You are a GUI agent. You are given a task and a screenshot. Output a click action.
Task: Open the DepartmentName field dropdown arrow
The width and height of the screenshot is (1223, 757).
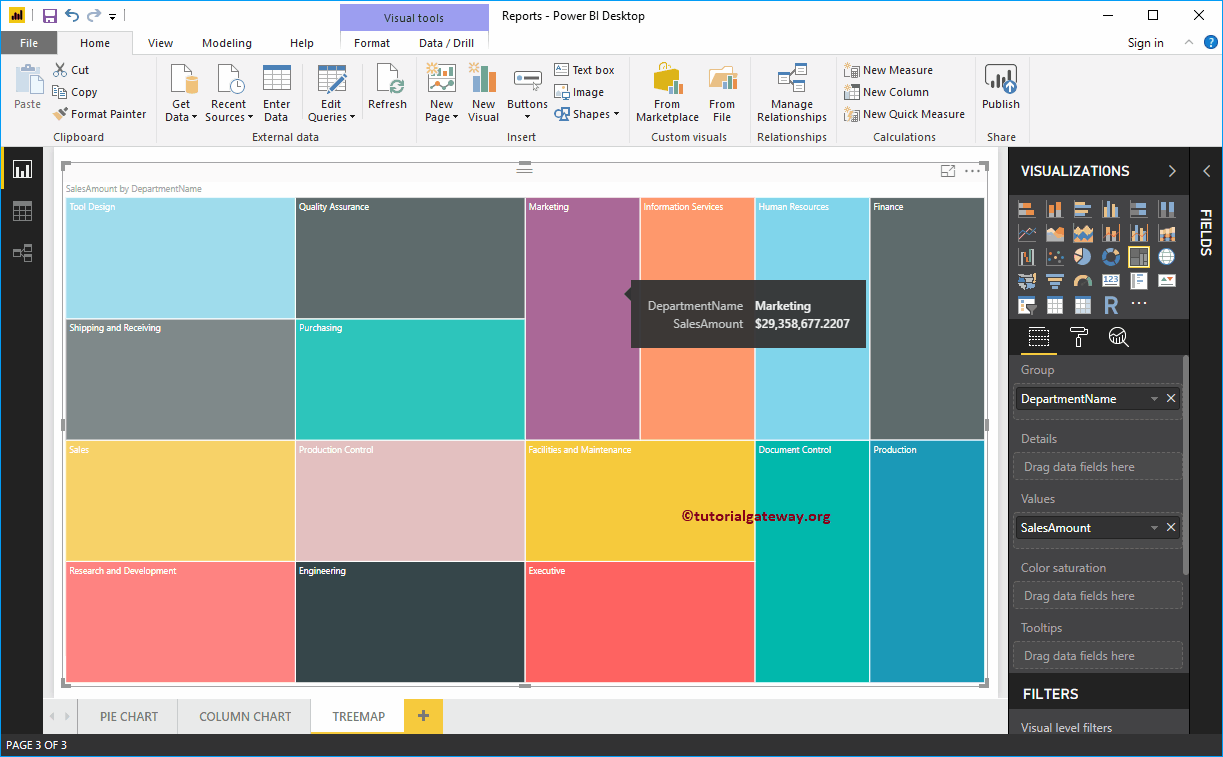click(x=1154, y=399)
